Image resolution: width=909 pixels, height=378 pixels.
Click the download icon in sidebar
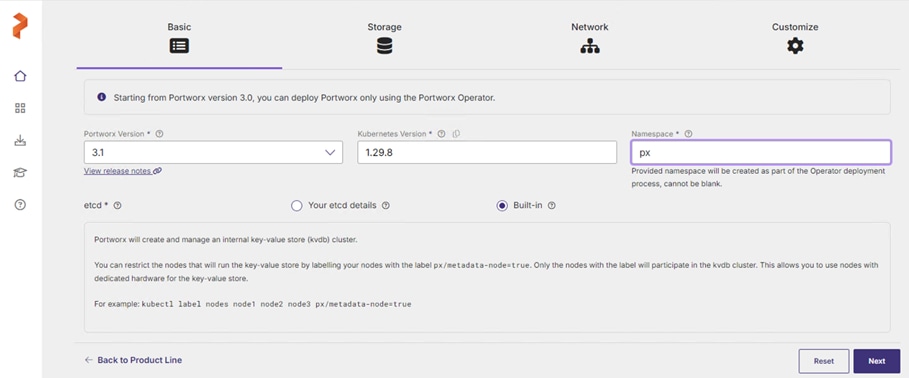point(20,140)
